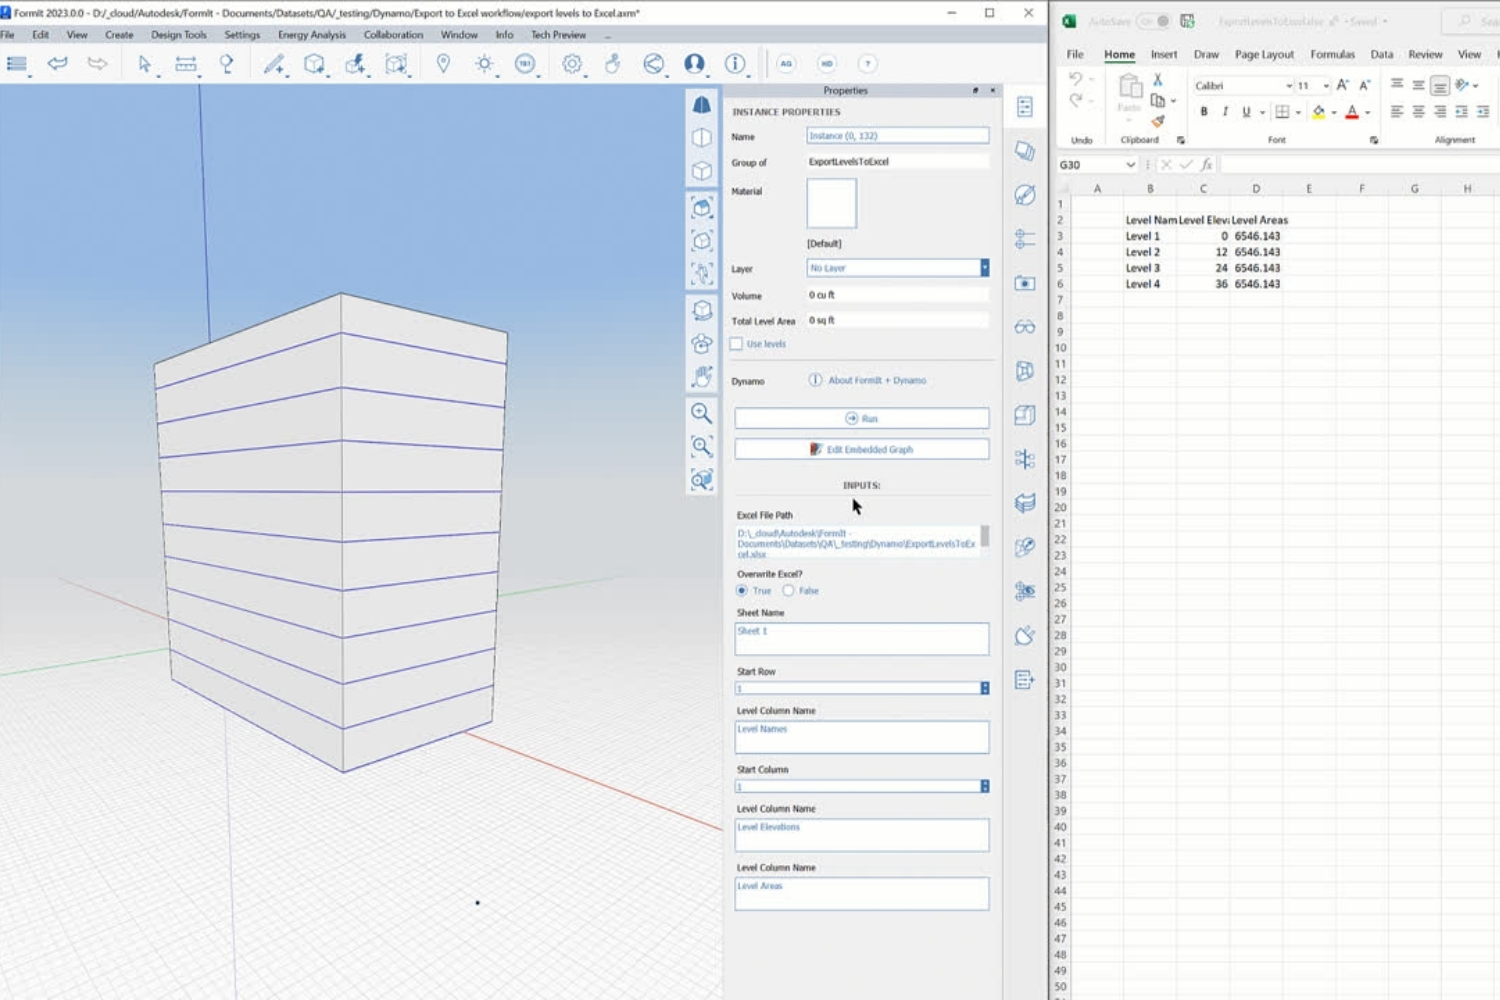Open the Design Tools menu in FormIt

pos(179,35)
